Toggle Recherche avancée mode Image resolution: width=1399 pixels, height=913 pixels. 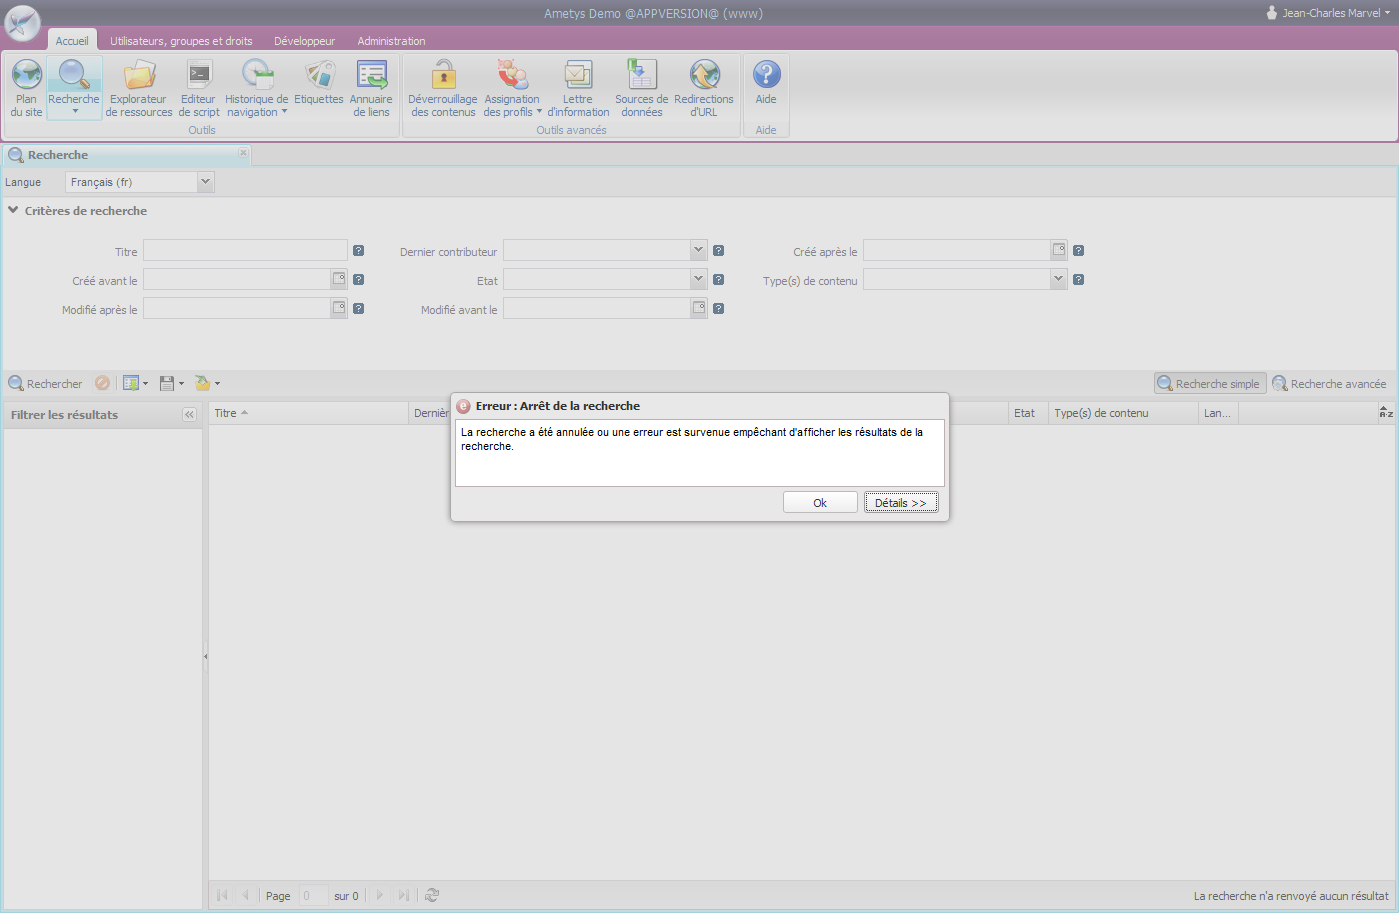1330,383
